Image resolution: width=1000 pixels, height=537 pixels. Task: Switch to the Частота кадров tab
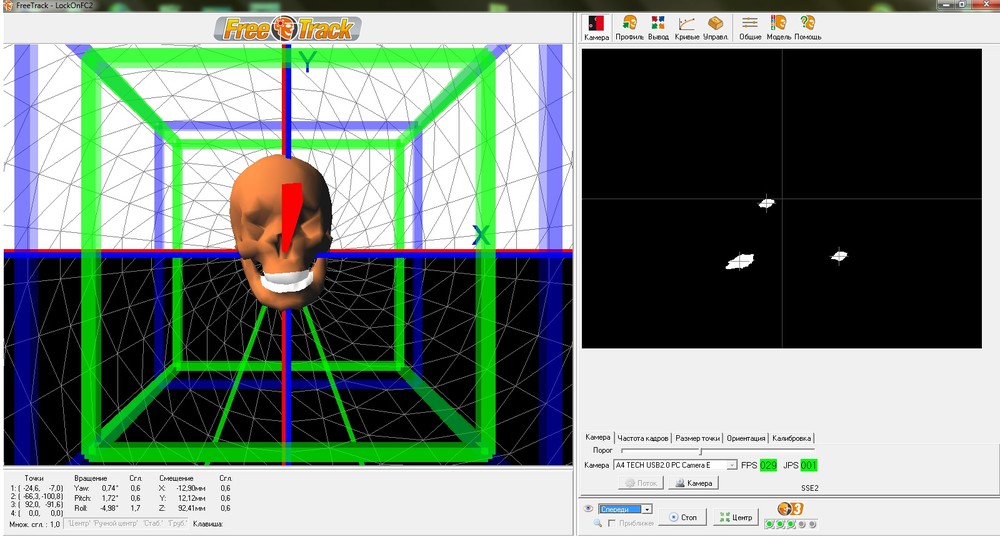[x=643, y=438]
